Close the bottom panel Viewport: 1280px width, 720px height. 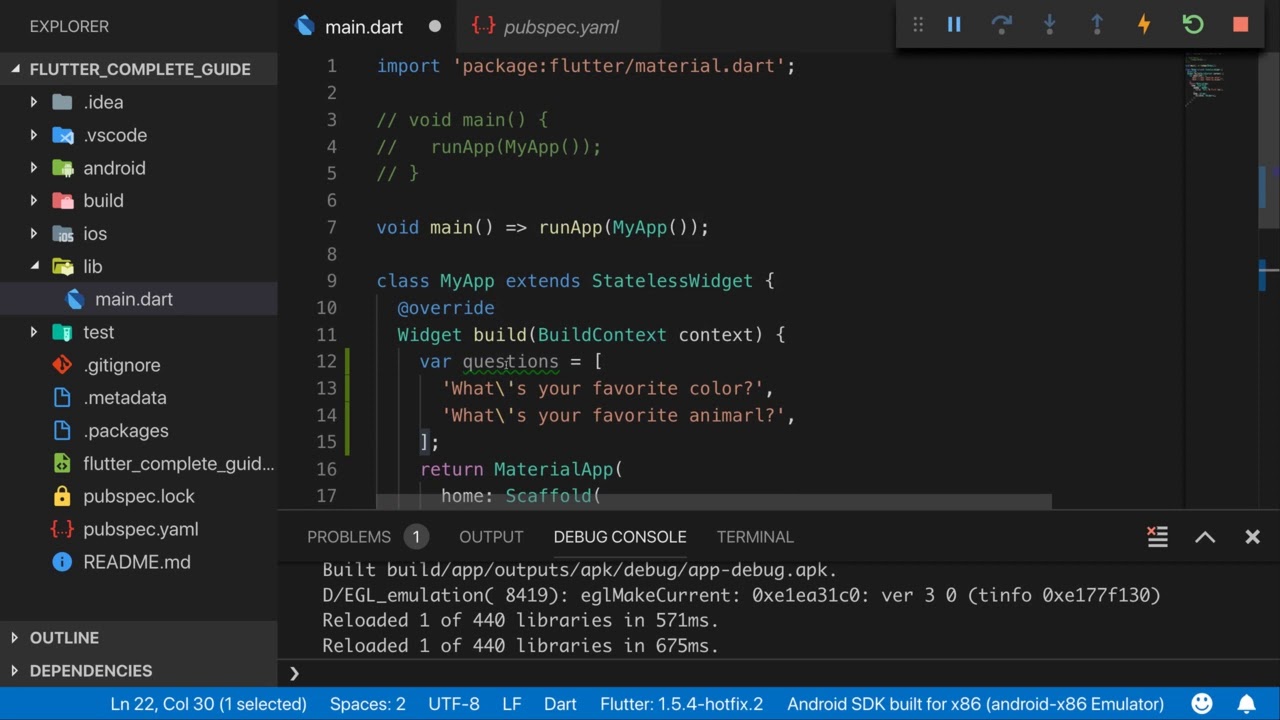pyautogui.click(x=1252, y=537)
